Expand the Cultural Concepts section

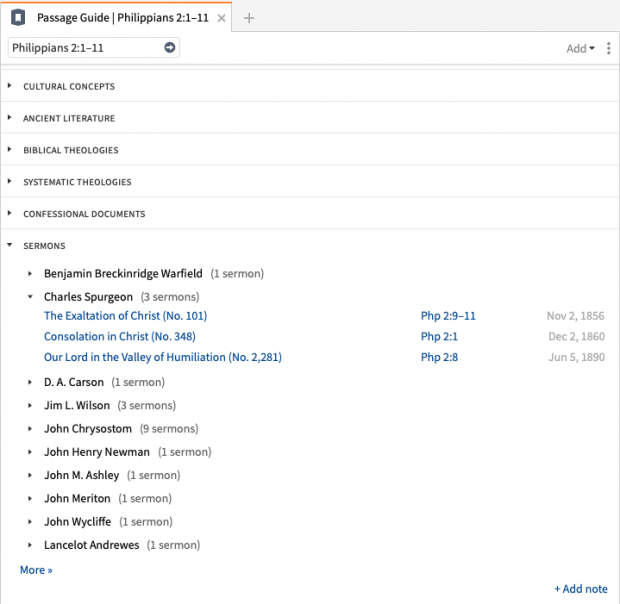[68, 87]
